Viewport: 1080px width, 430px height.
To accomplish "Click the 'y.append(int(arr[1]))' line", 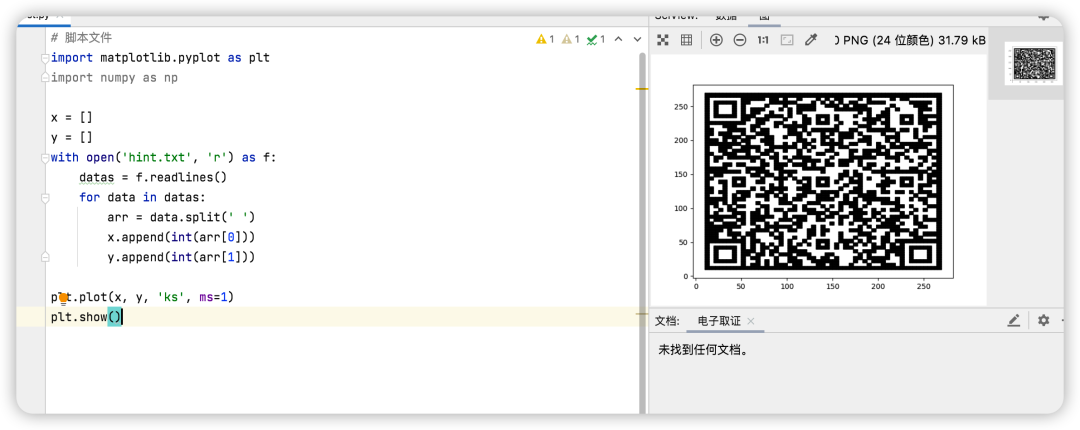I will [x=181, y=258].
